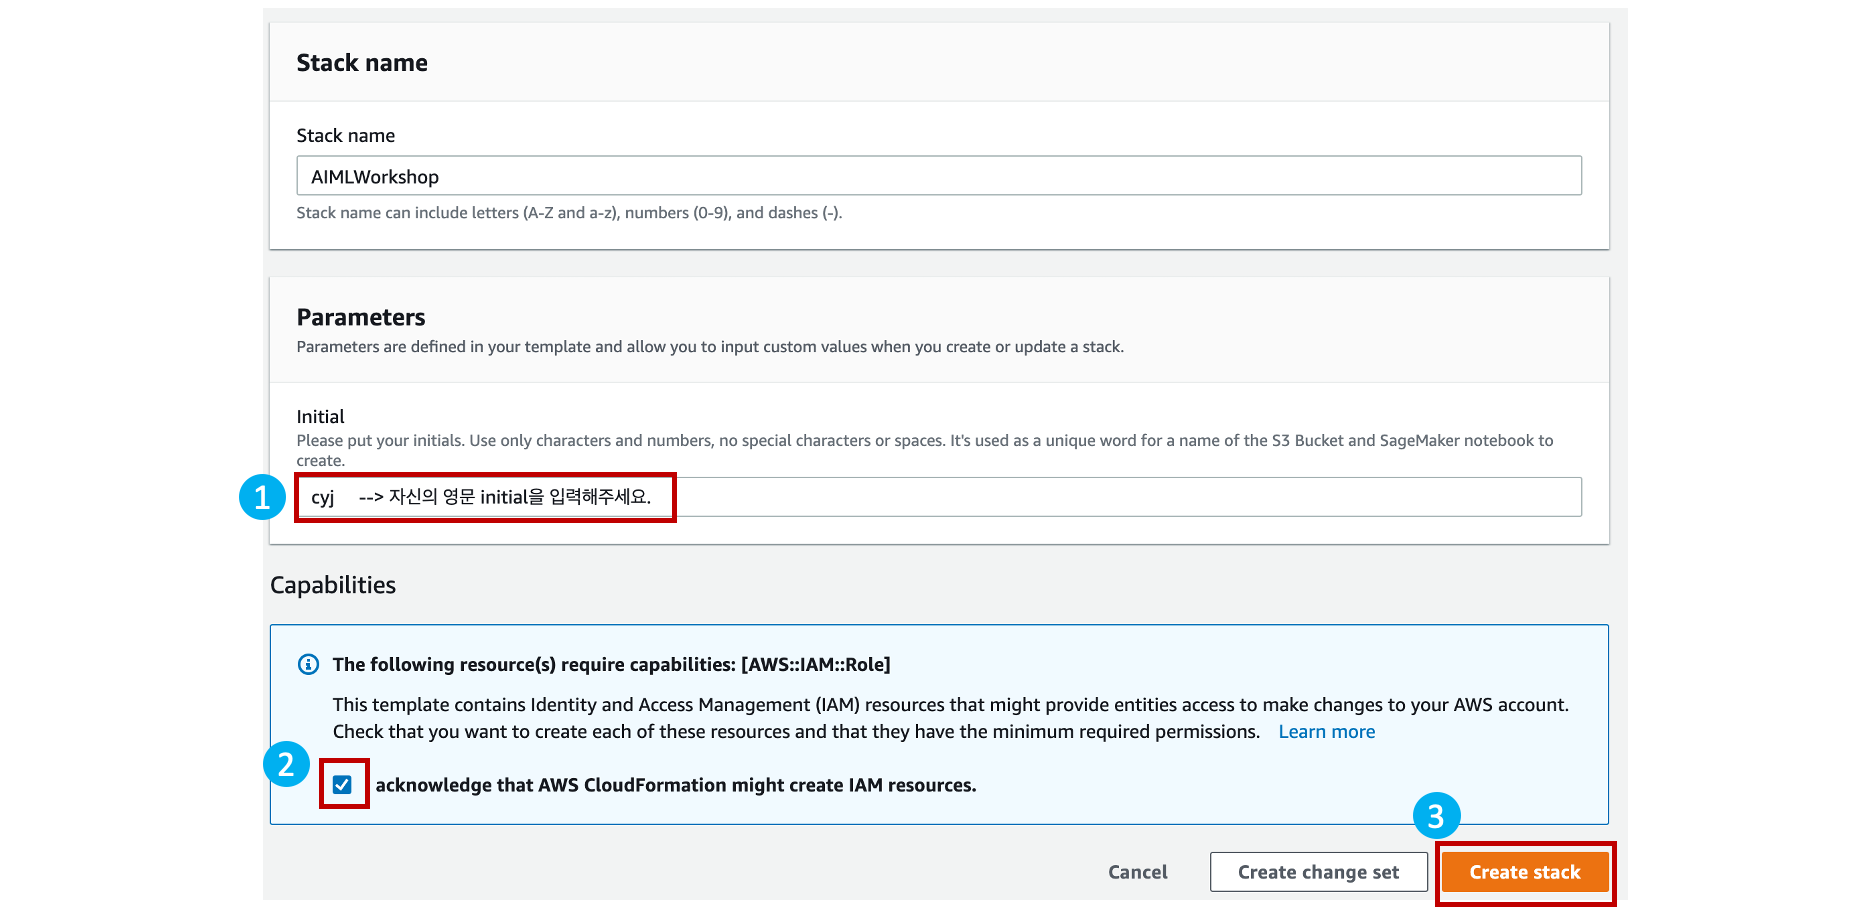Click the 'Capabilities' section heading
The width and height of the screenshot is (1866, 910).
333,585
